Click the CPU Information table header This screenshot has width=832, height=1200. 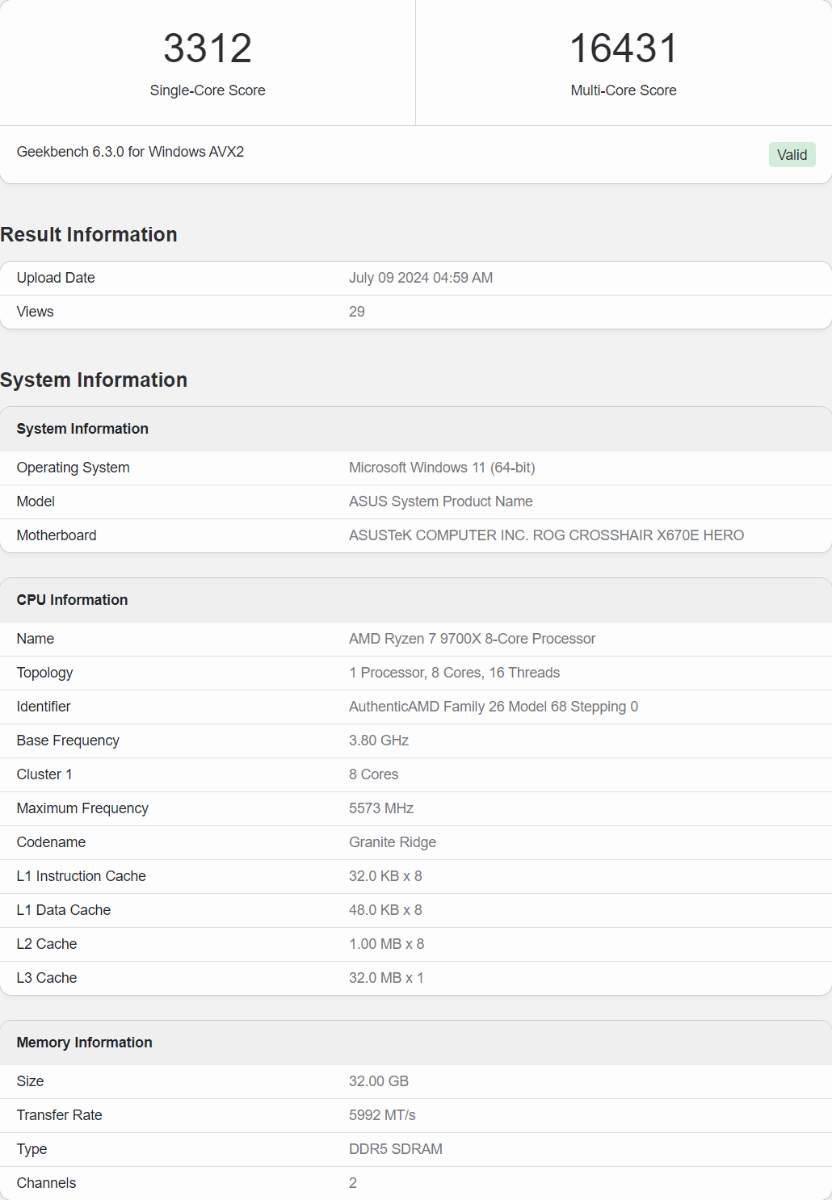pyautogui.click(x=72, y=600)
